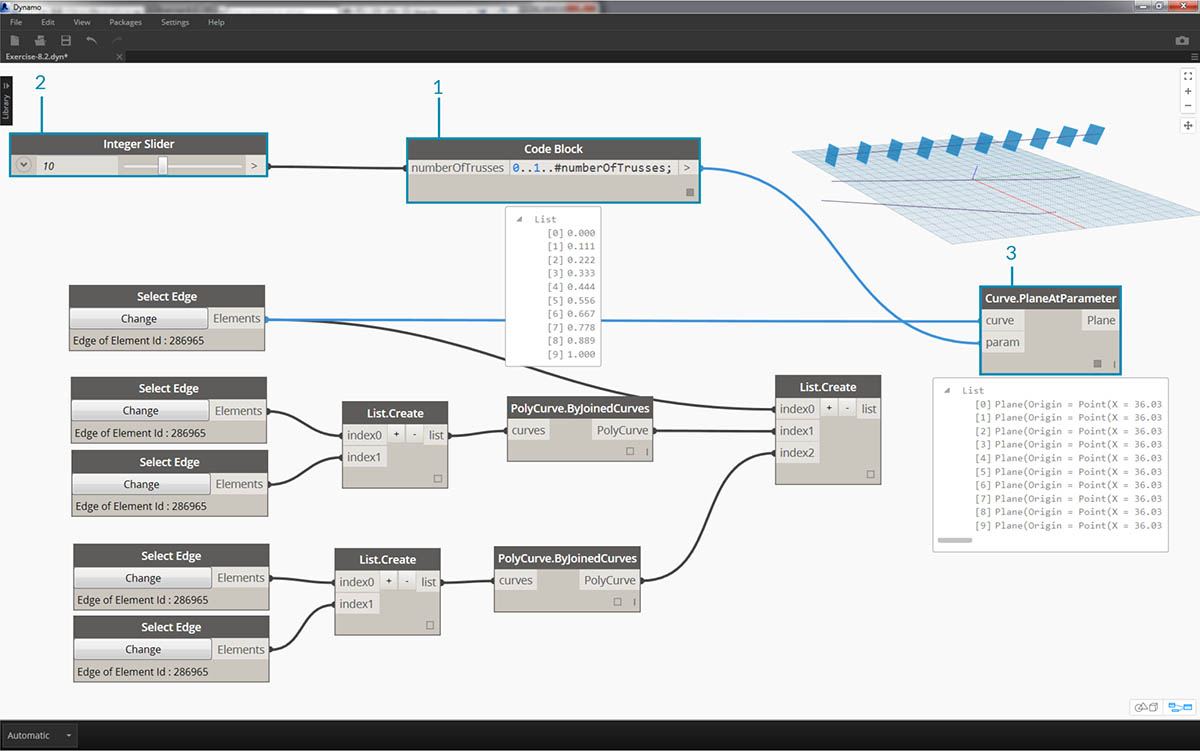Click Change on the topmost Select Edge node

coord(138,319)
